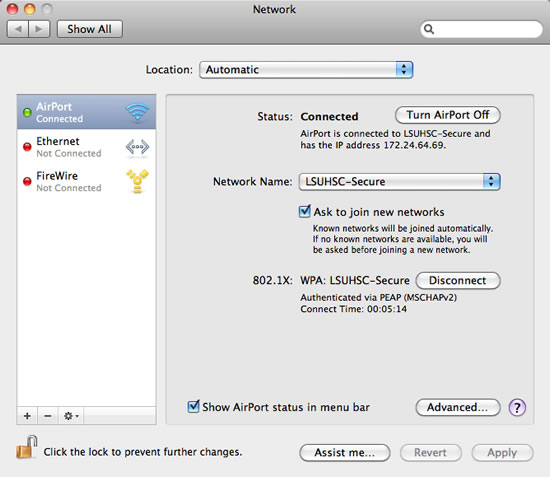The width and height of the screenshot is (550, 477).
Task: Click the lock icon to prevent changes
Action: (27, 447)
